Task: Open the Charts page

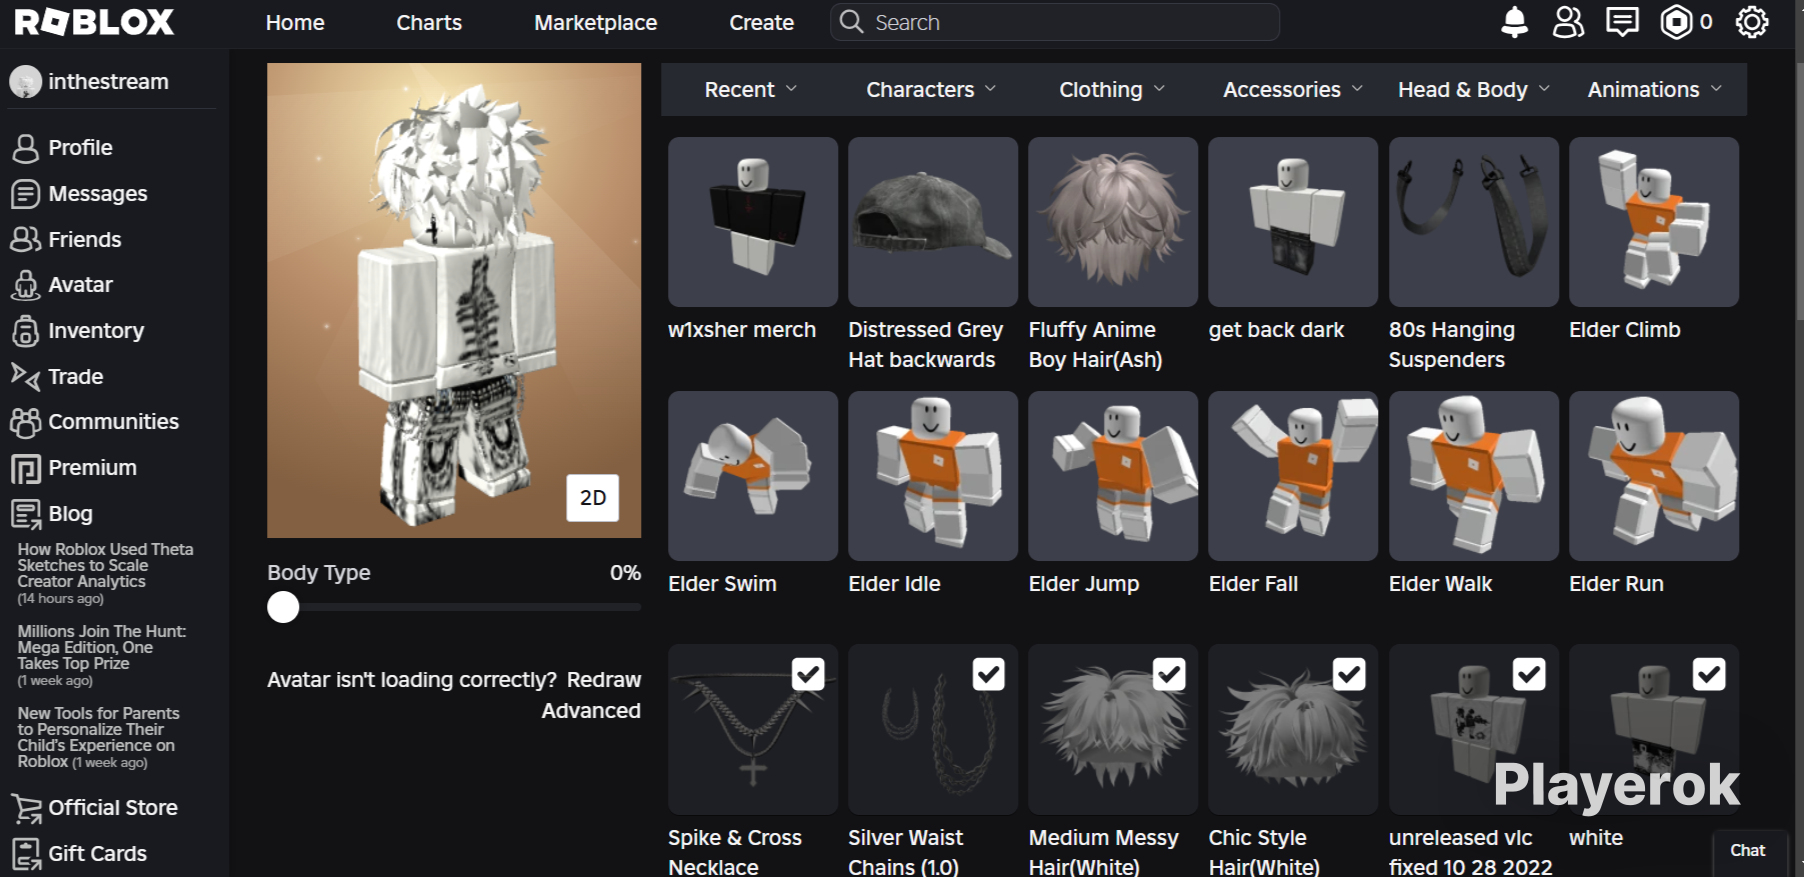Action: 429,22
